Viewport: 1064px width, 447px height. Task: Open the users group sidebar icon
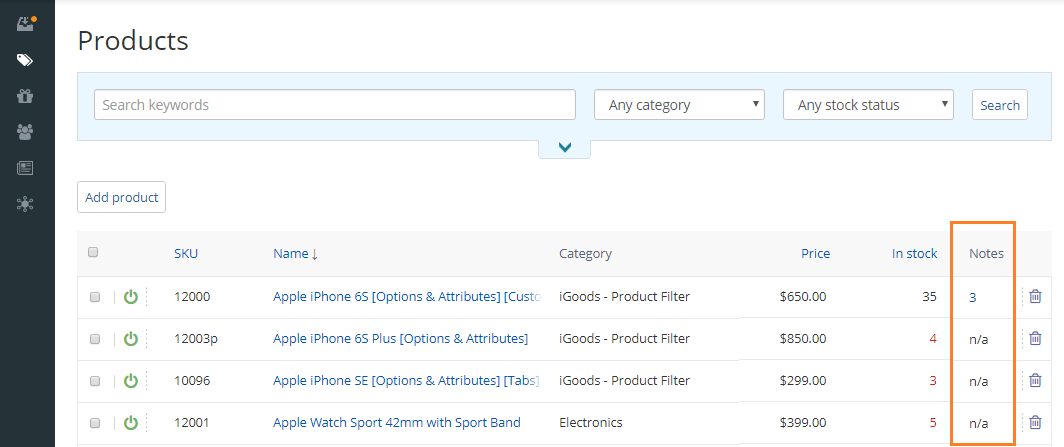25,132
